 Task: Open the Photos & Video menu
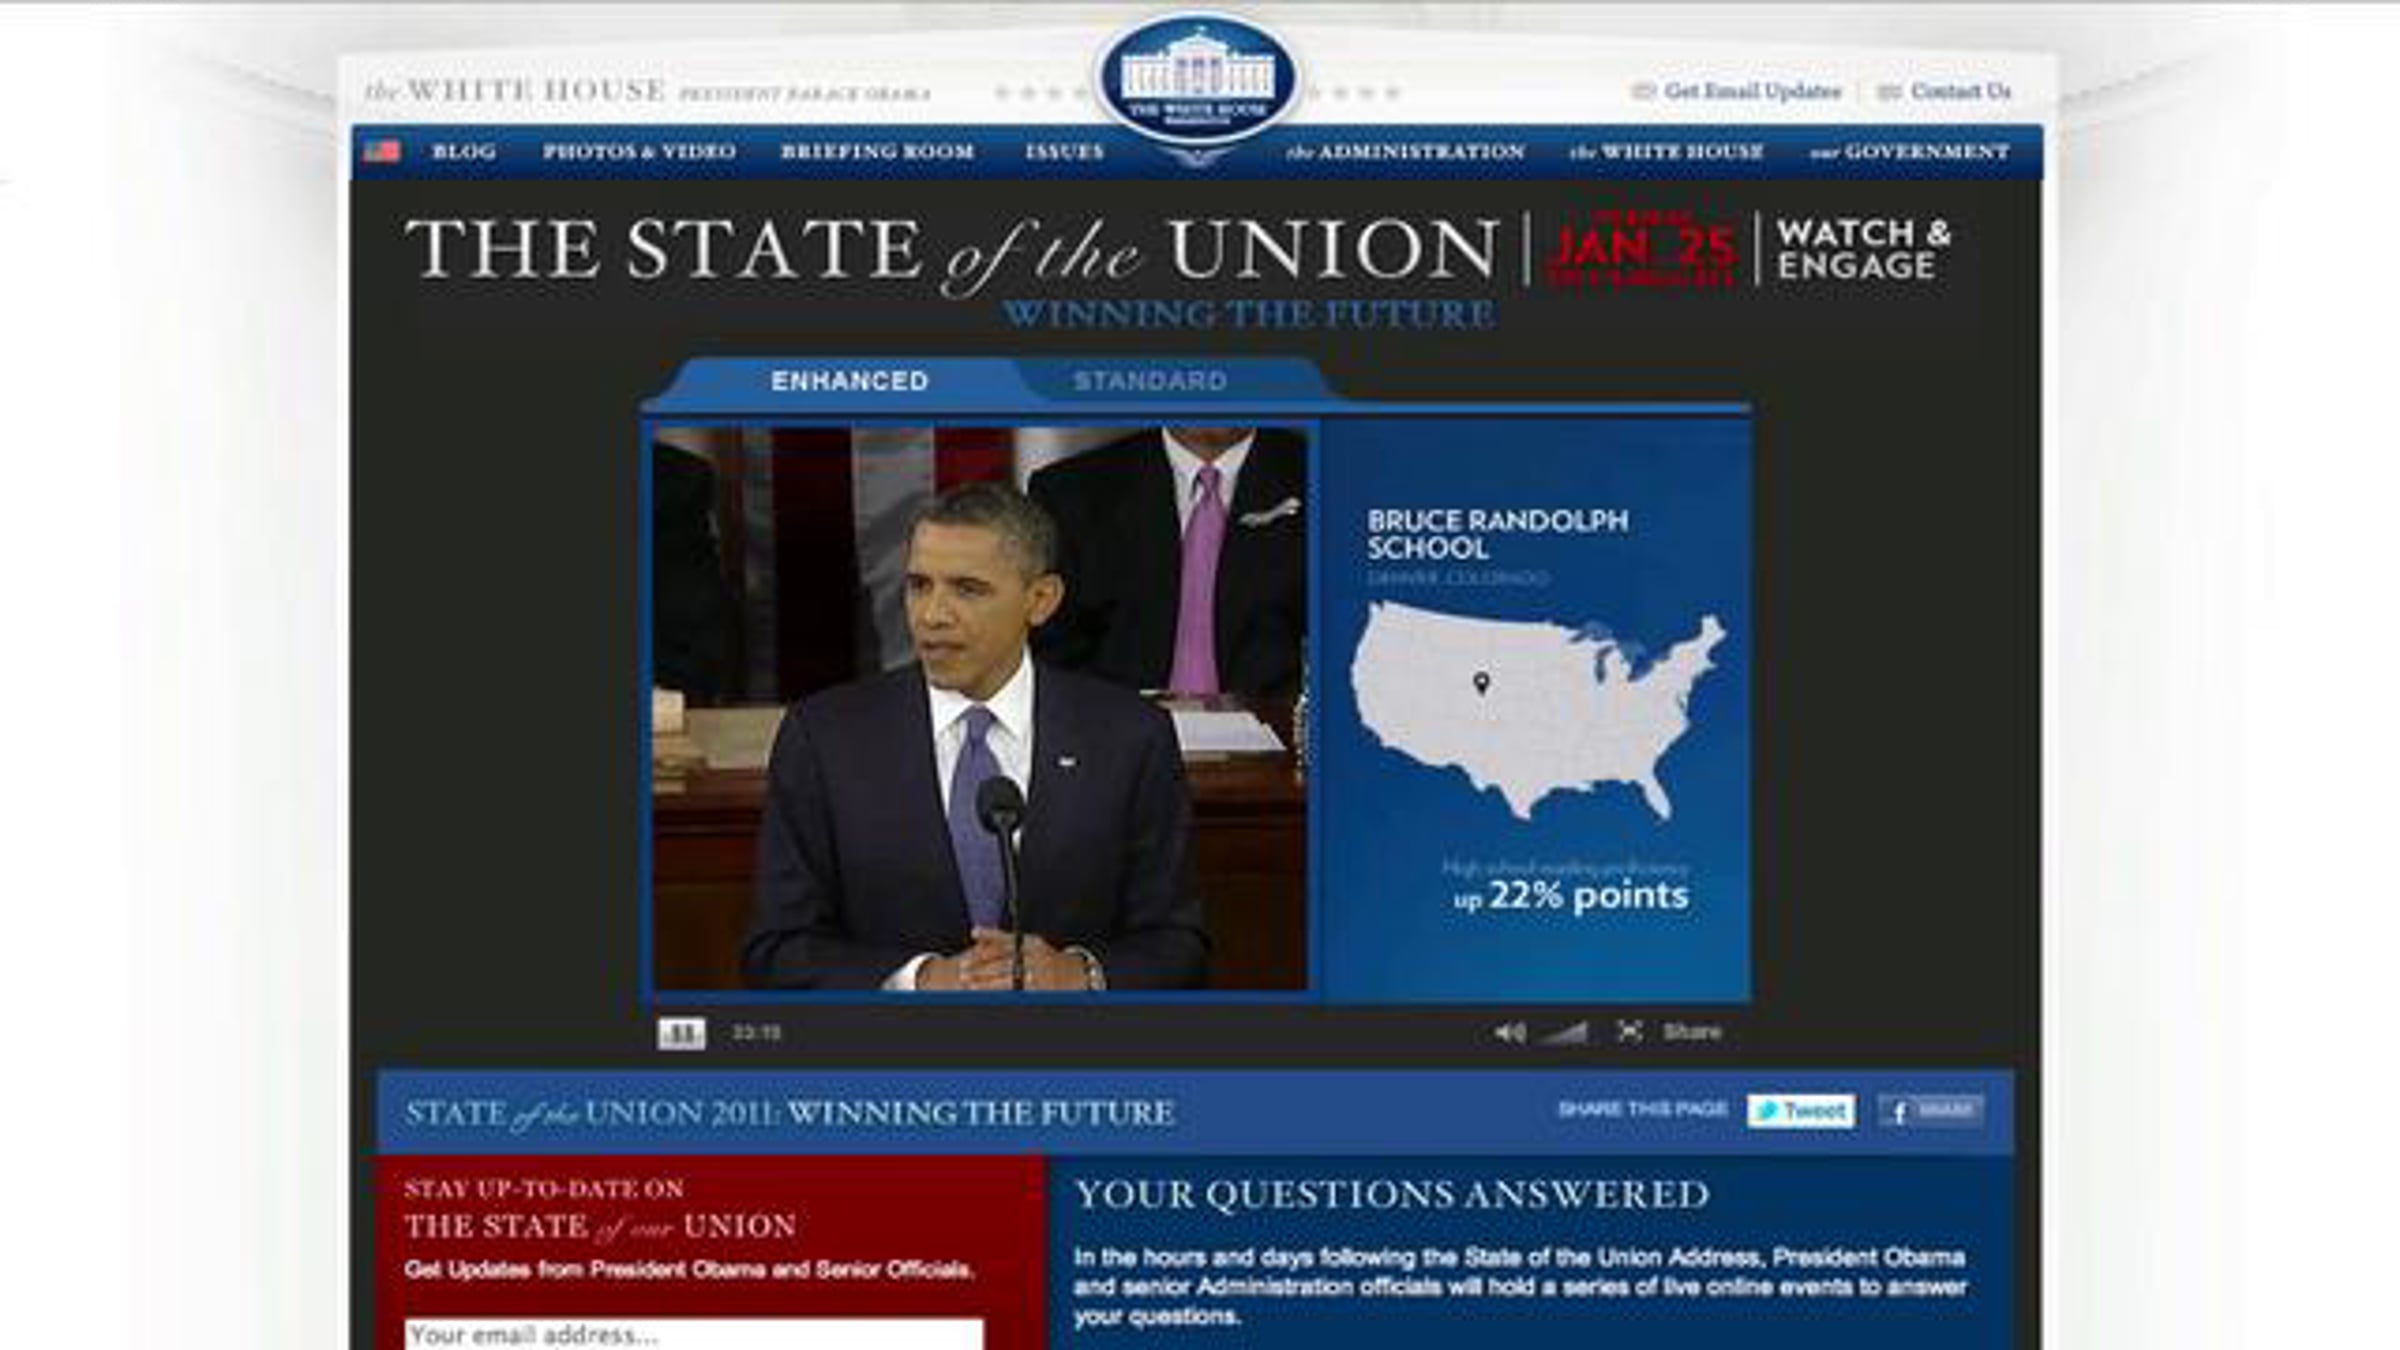(639, 152)
